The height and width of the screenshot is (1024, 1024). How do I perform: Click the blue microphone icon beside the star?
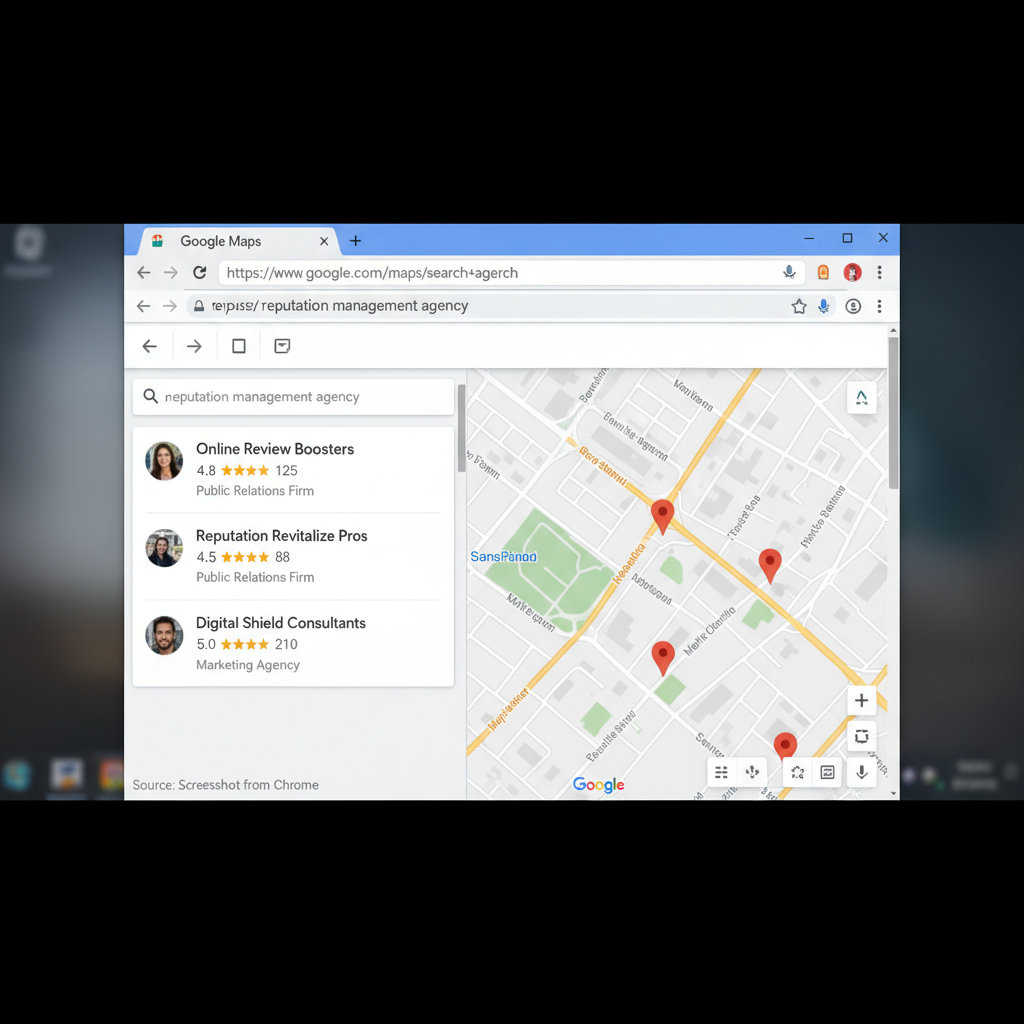[x=824, y=306]
